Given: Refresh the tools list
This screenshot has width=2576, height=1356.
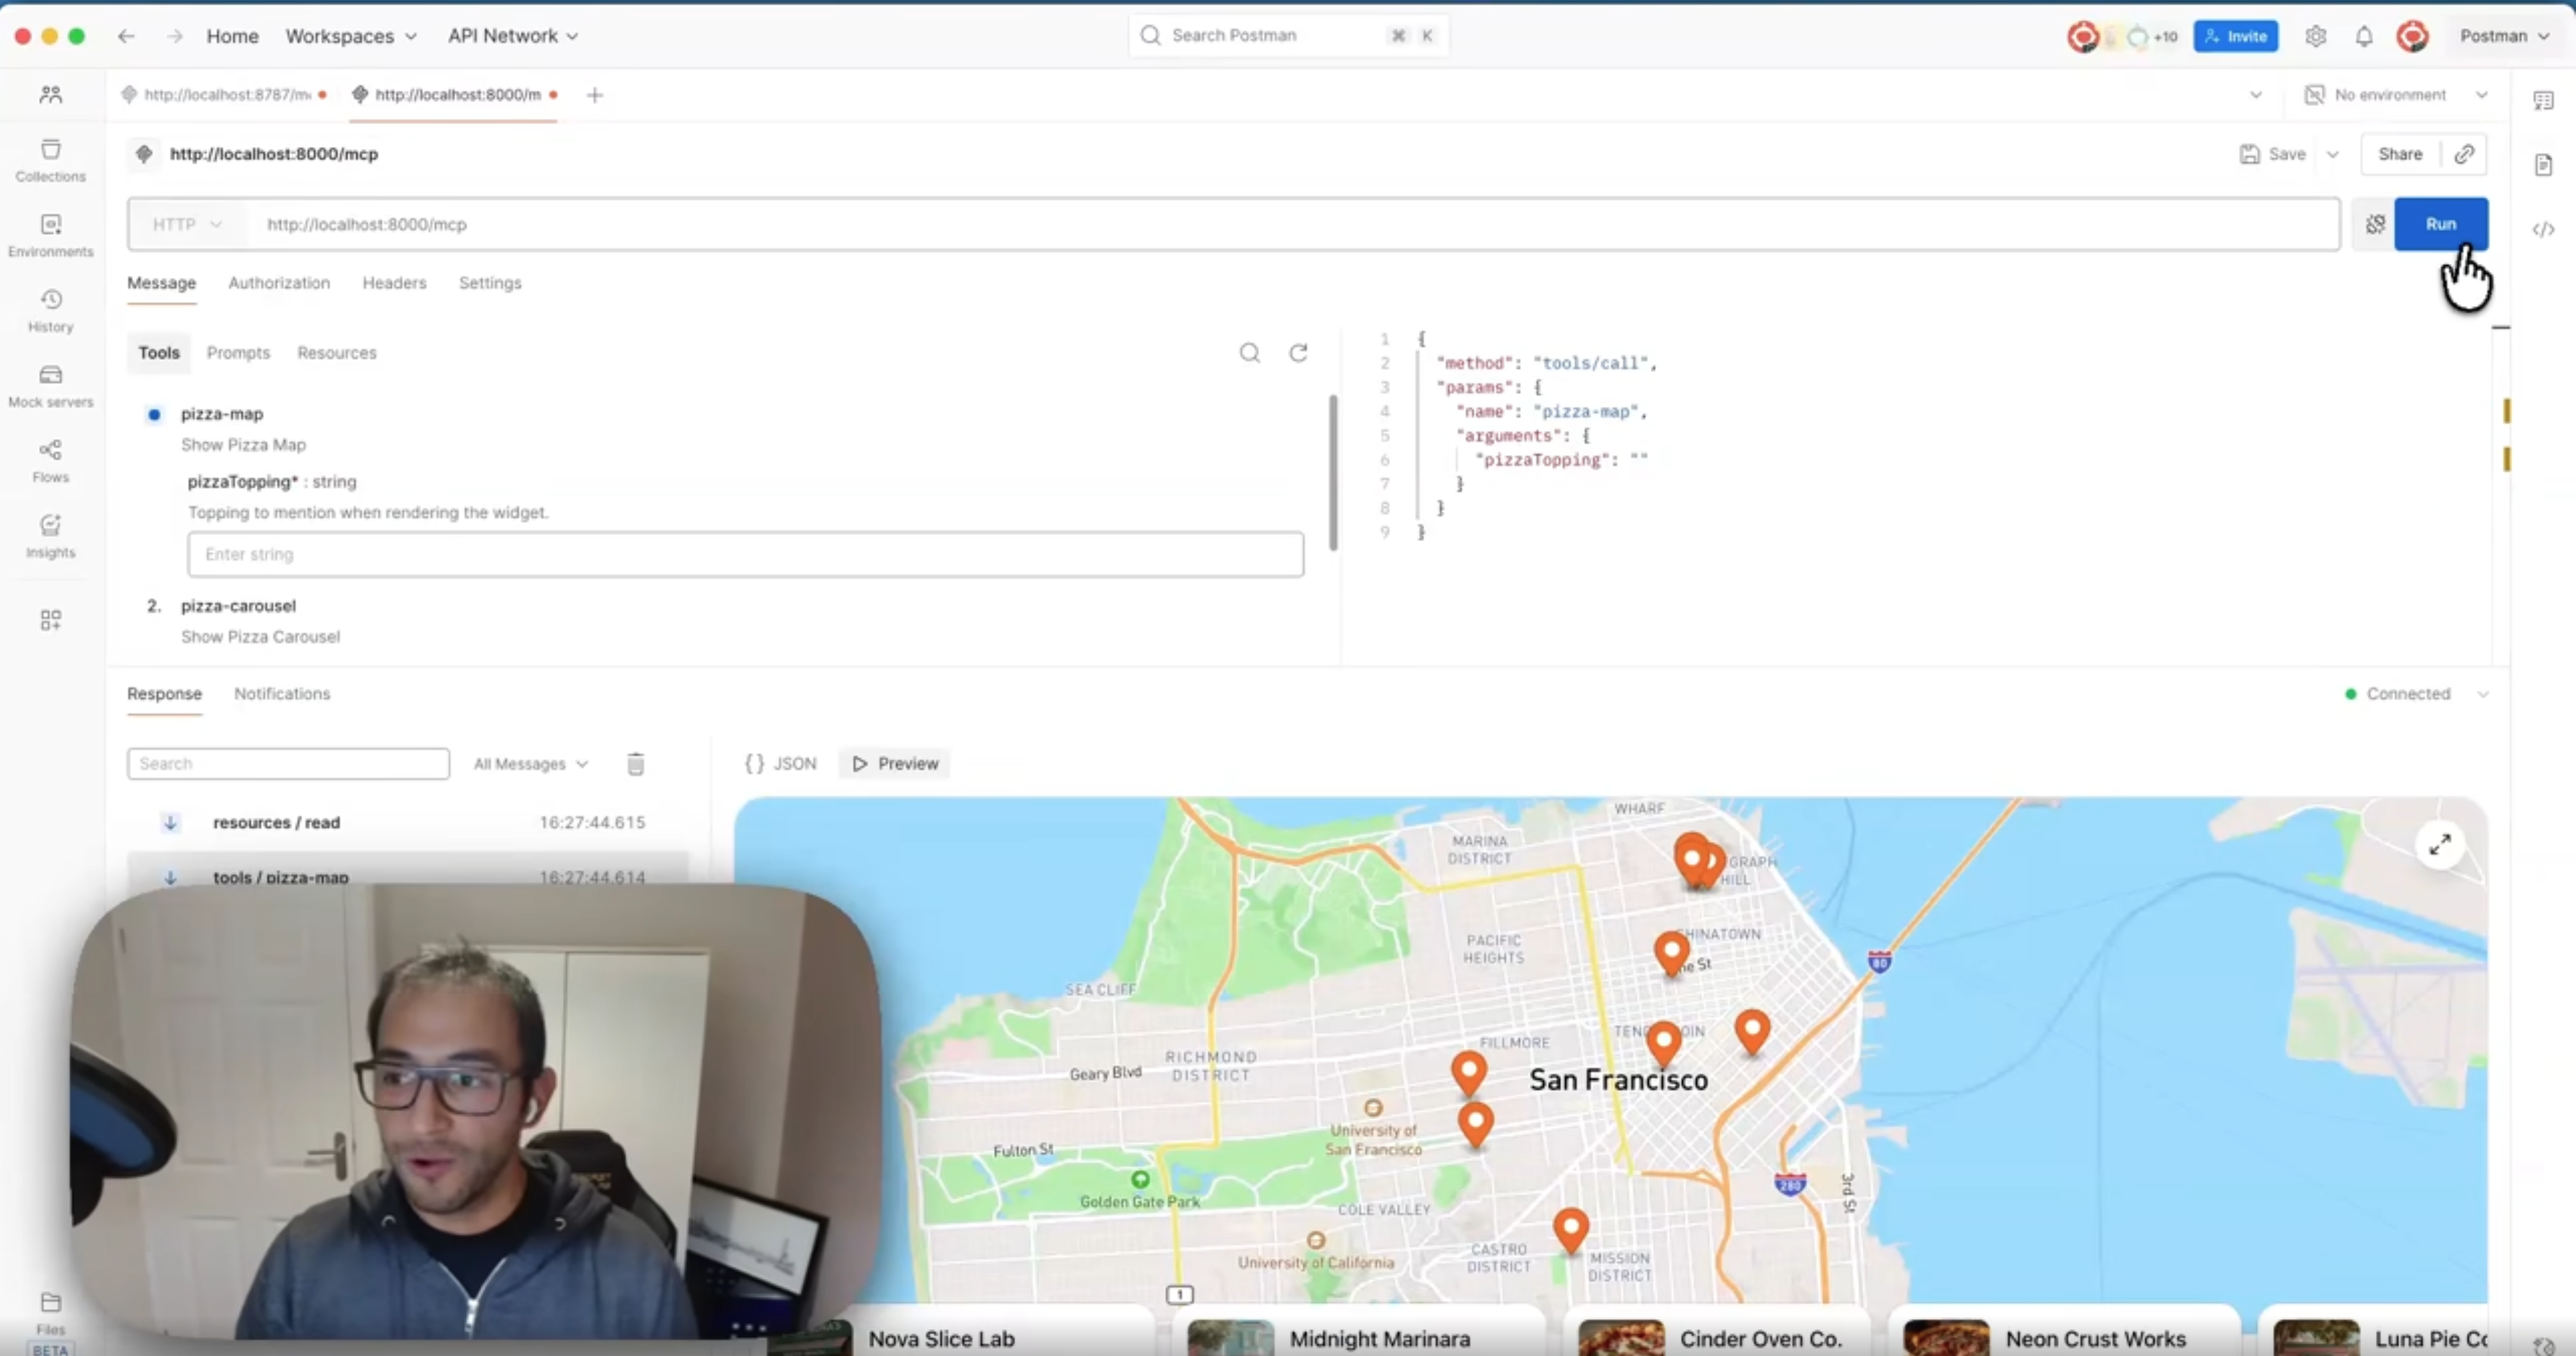Looking at the screenshot, I should coord(1297,352).
